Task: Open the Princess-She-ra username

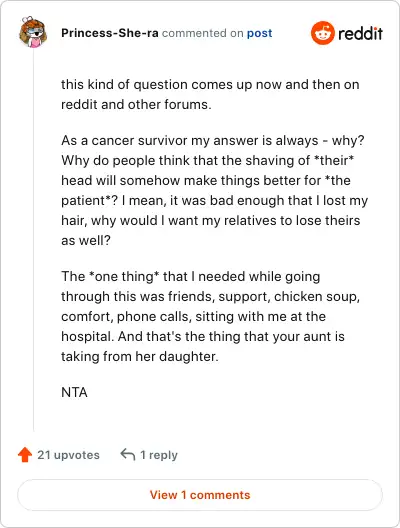Action: tap(110, 33)
